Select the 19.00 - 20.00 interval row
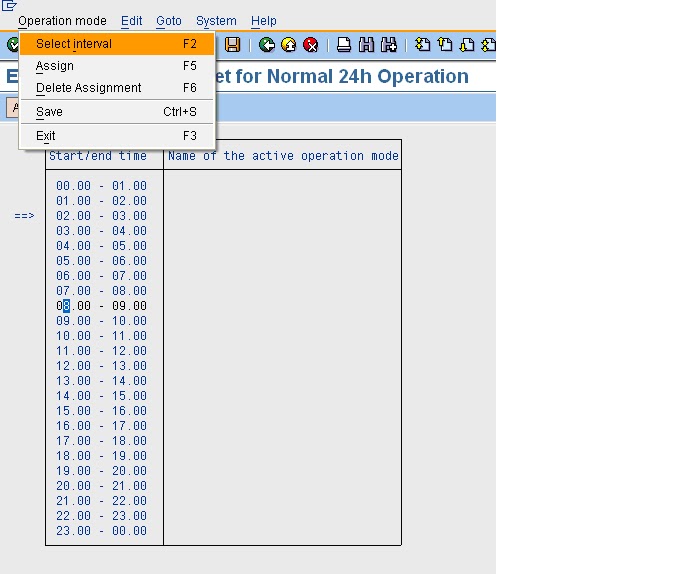This screenshot has height=574, width=695. pyautogui.click(x=102, y=471)
